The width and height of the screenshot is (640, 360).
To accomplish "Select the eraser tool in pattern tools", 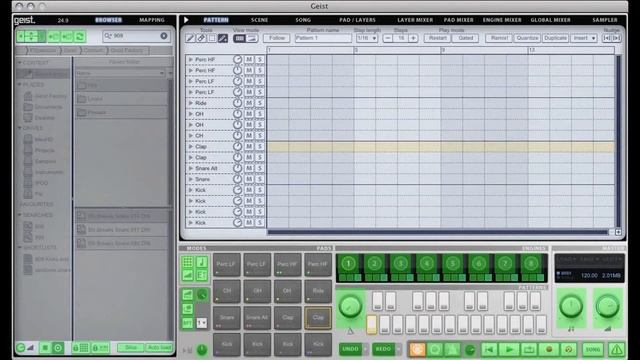I will coord(201,38).
